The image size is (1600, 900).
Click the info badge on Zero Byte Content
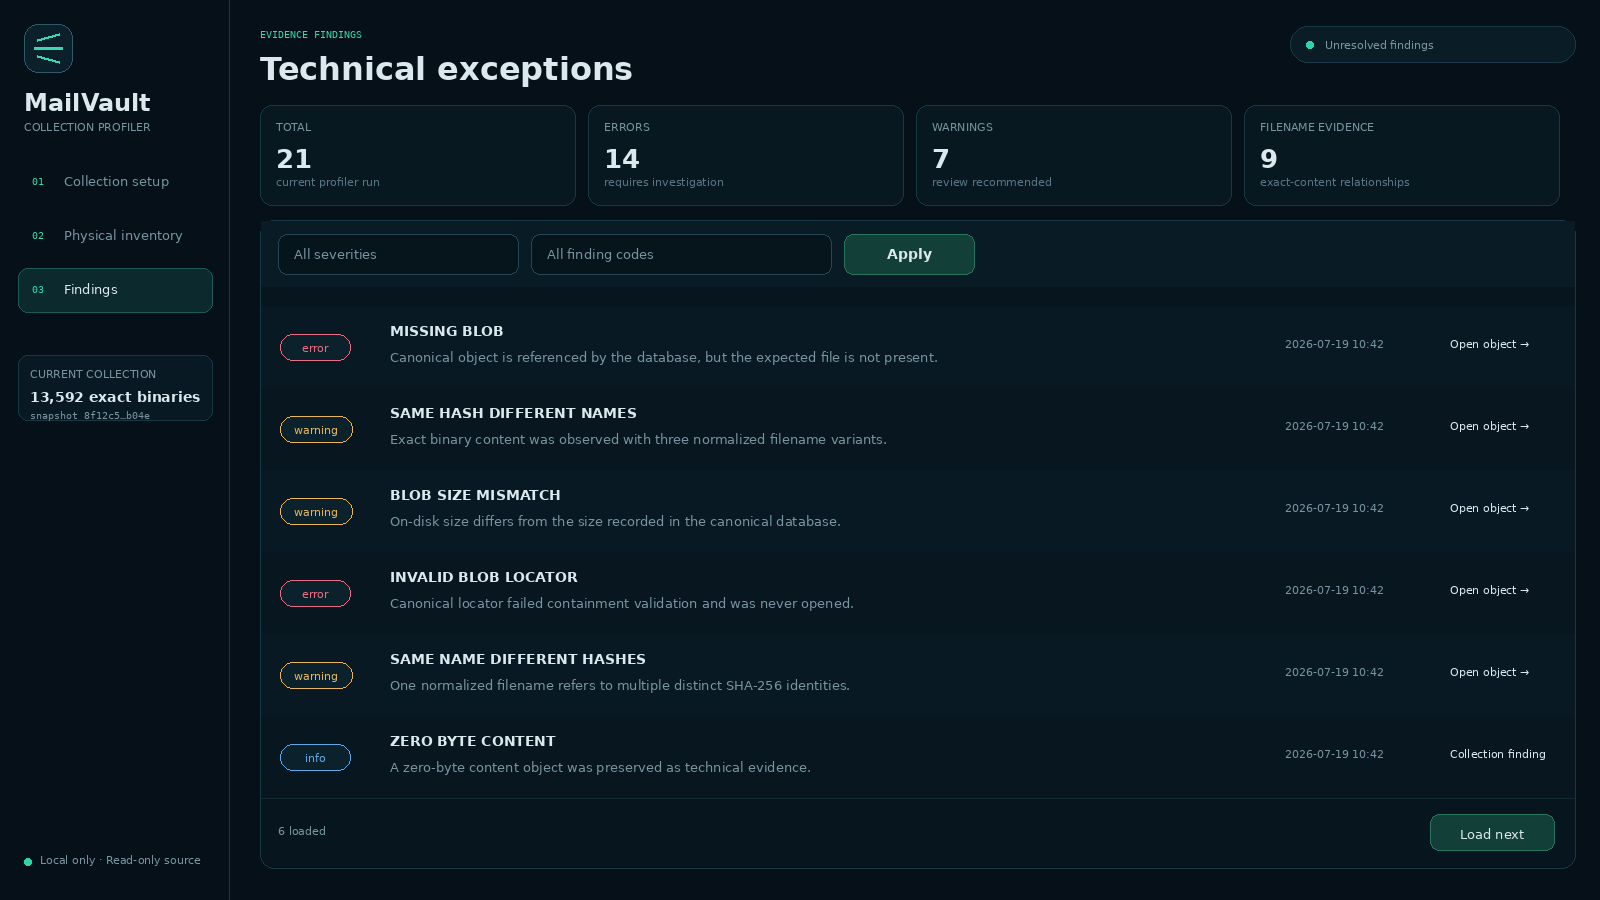click(x=315, y=758)
